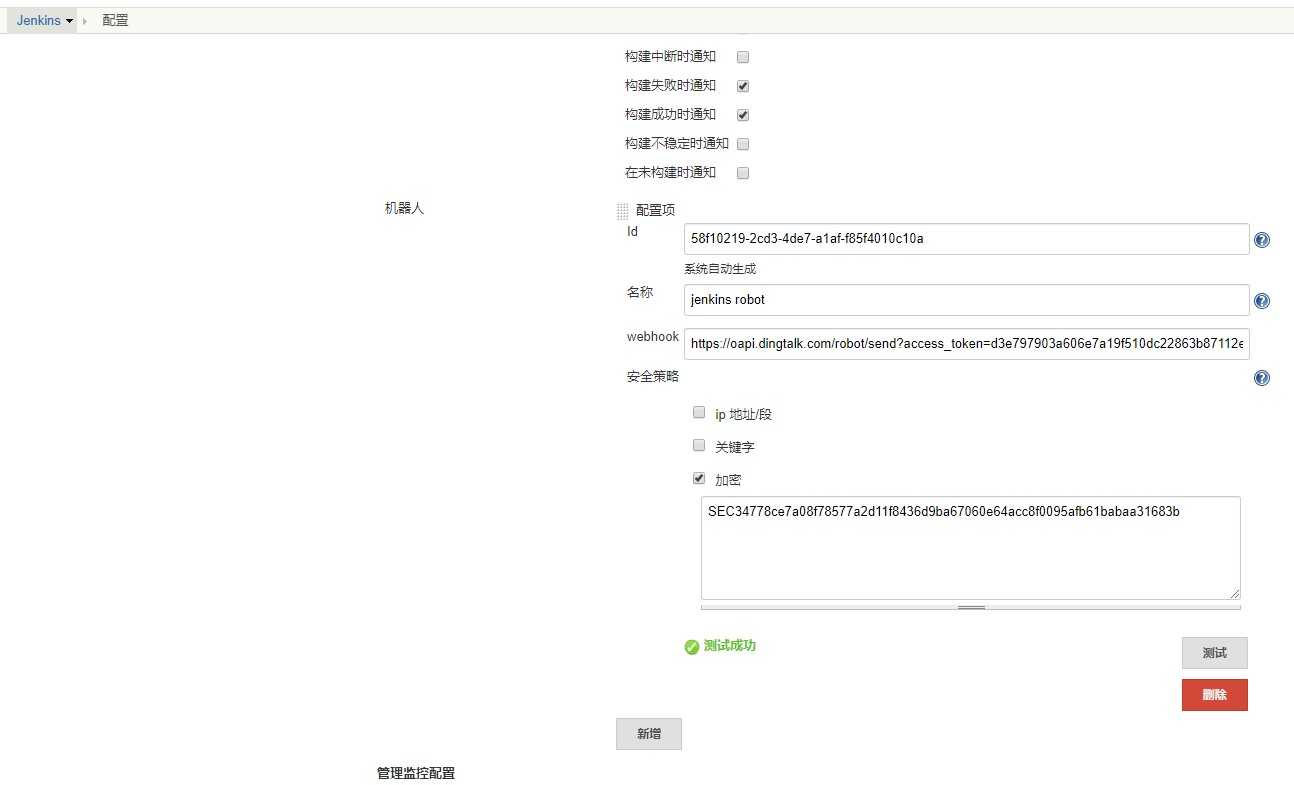Click the 配置 breadcrumb item
Screen dimensions: 1294x785
(115, 20)
